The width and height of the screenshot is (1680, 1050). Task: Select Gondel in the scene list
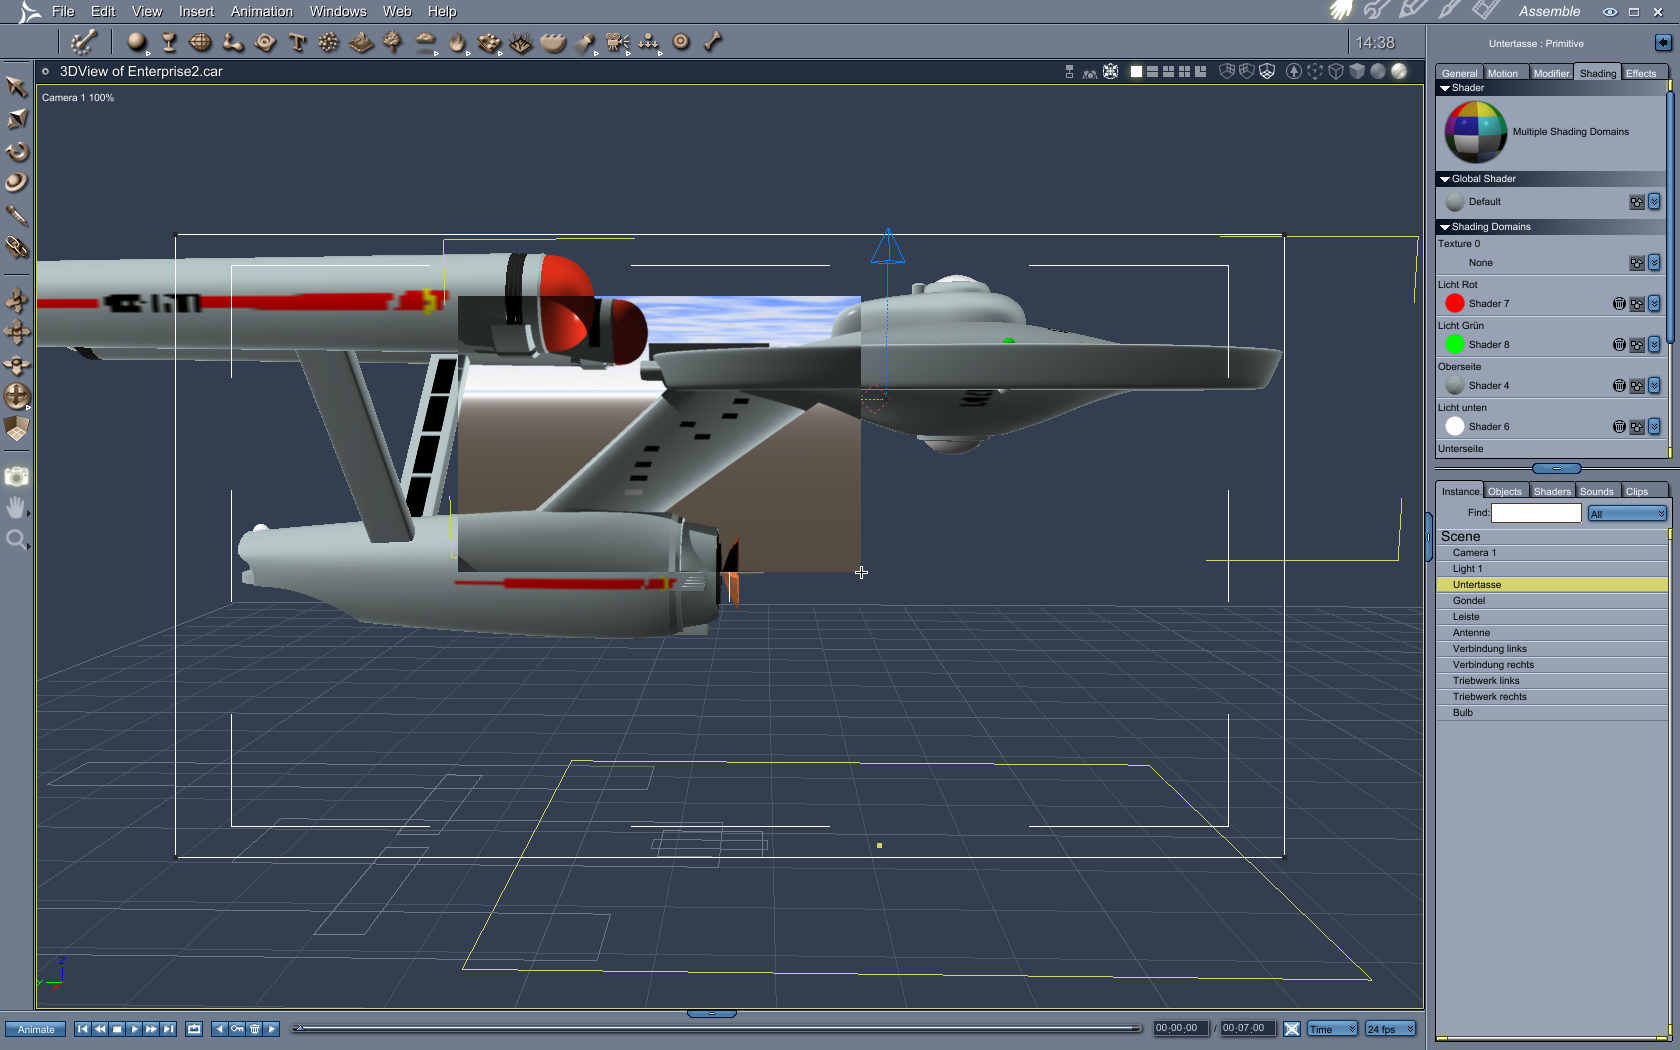pos(1552,601)
